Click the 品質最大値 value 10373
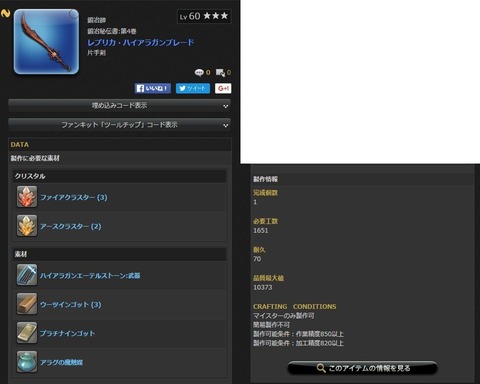Viewport: 480px width, 384px height. click(263, 287)
